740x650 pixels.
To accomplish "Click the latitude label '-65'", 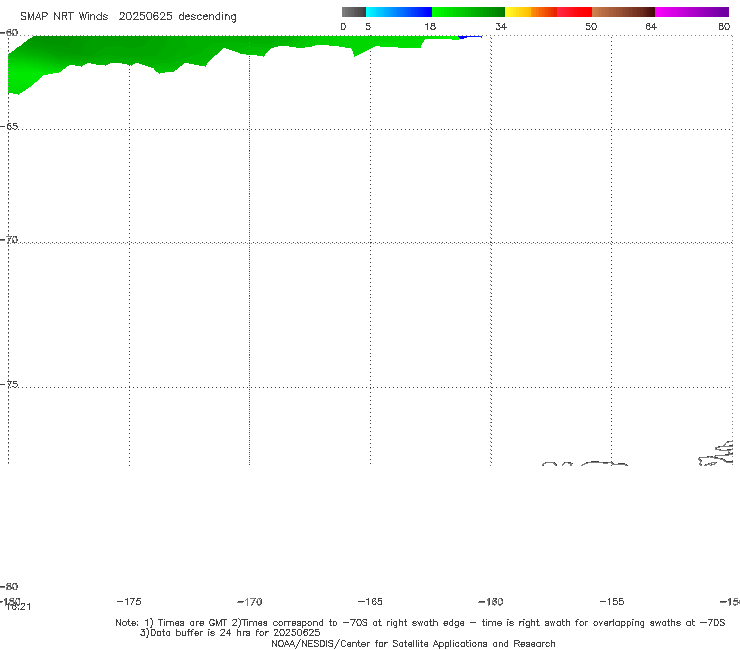I will click(9, 127).
